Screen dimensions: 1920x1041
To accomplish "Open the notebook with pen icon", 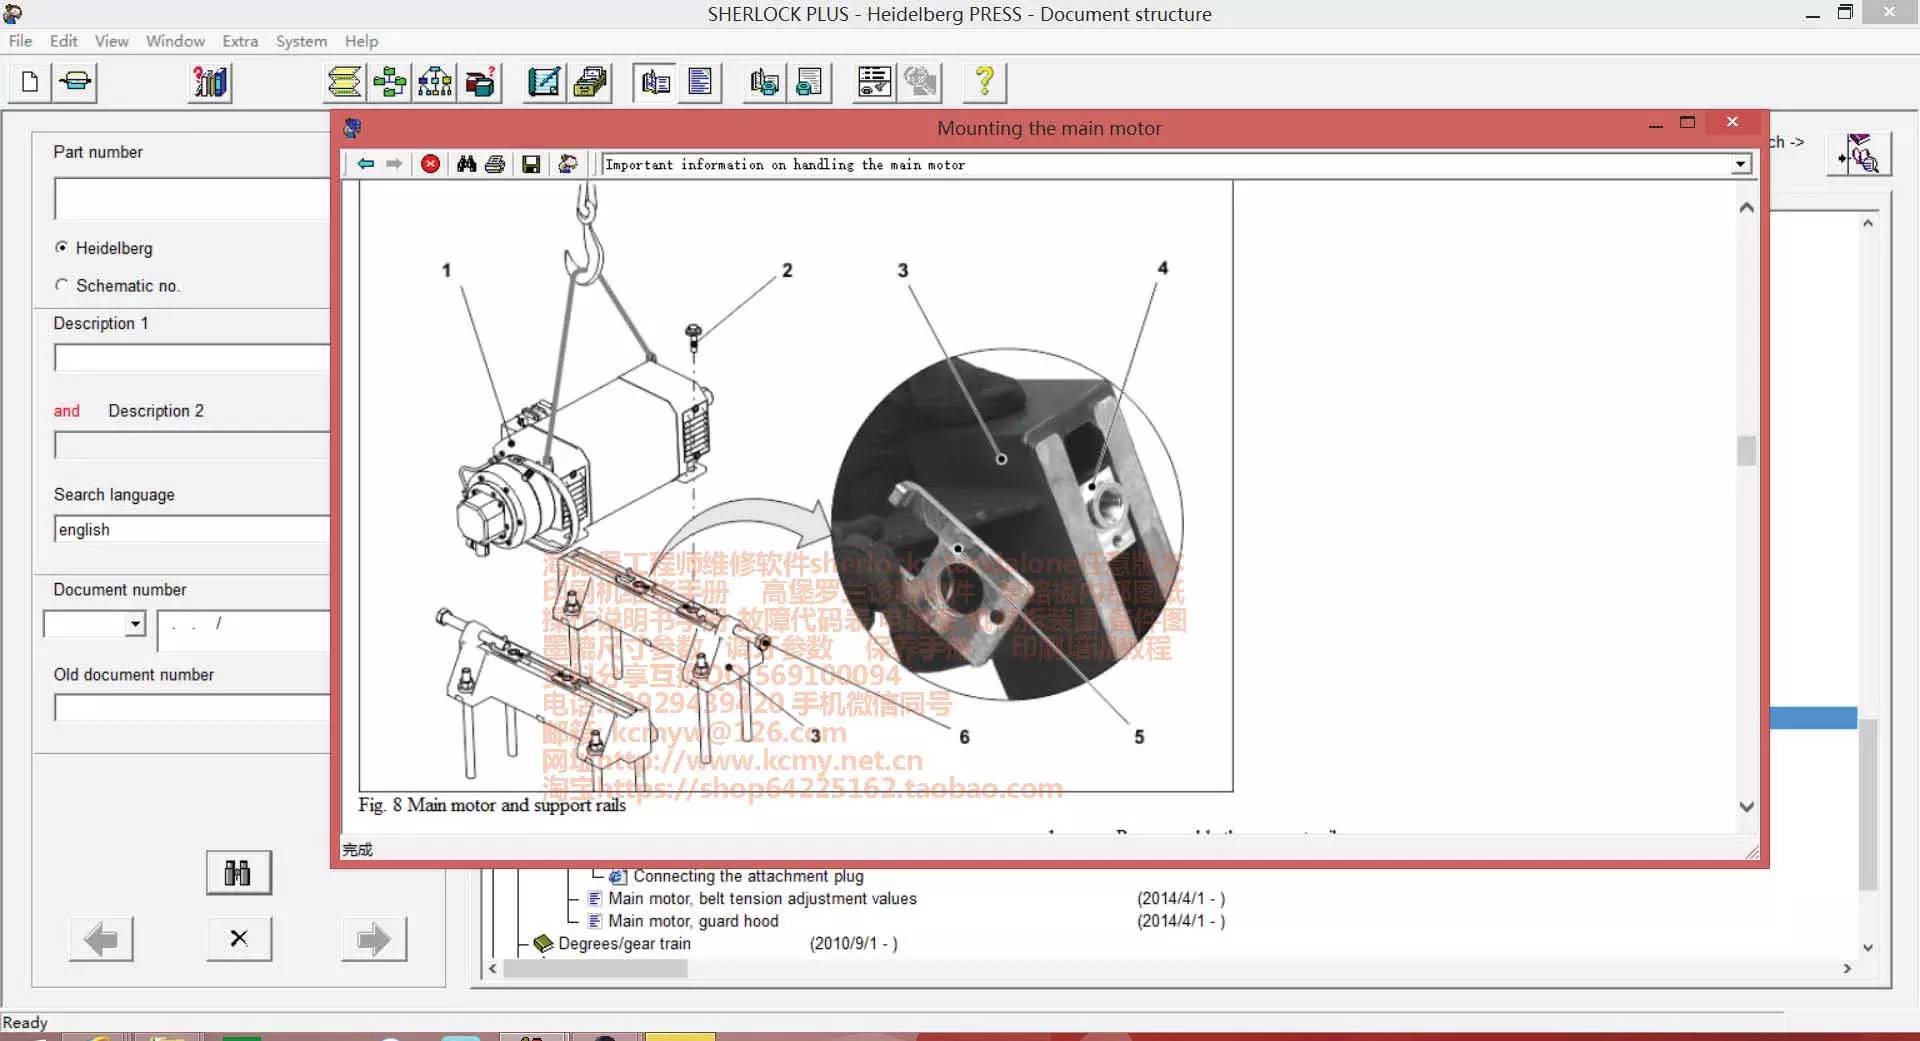I will pos(545,82).
